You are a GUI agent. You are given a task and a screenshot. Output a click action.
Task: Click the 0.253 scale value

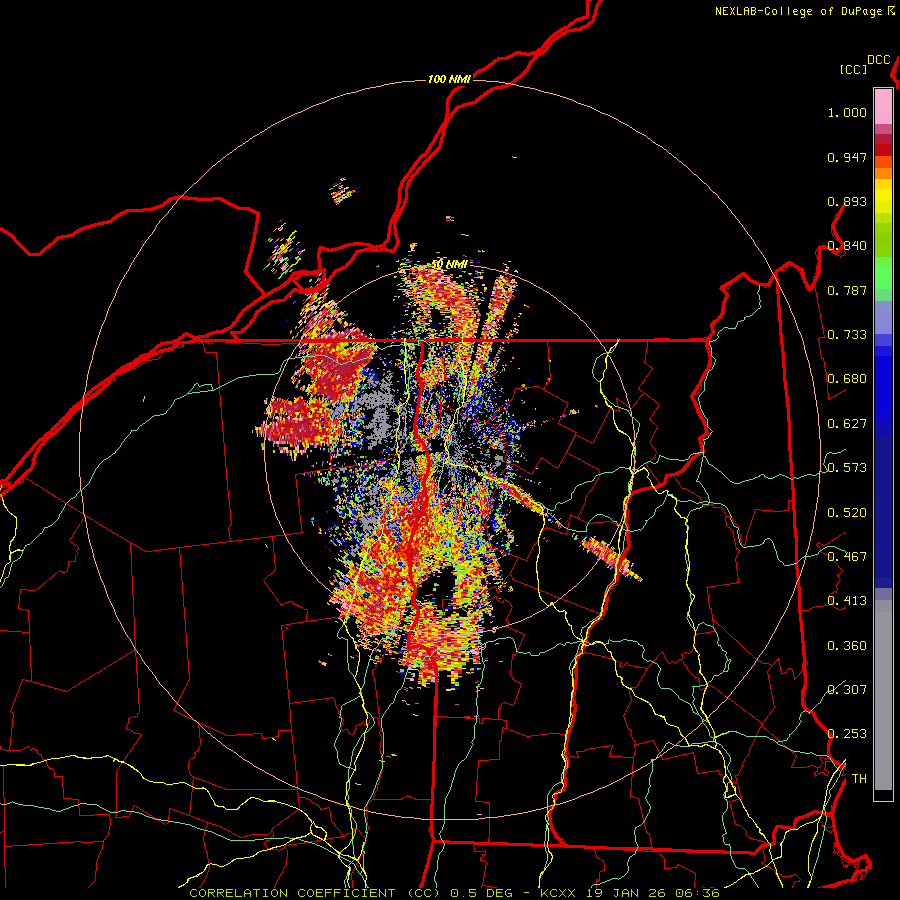847,734
